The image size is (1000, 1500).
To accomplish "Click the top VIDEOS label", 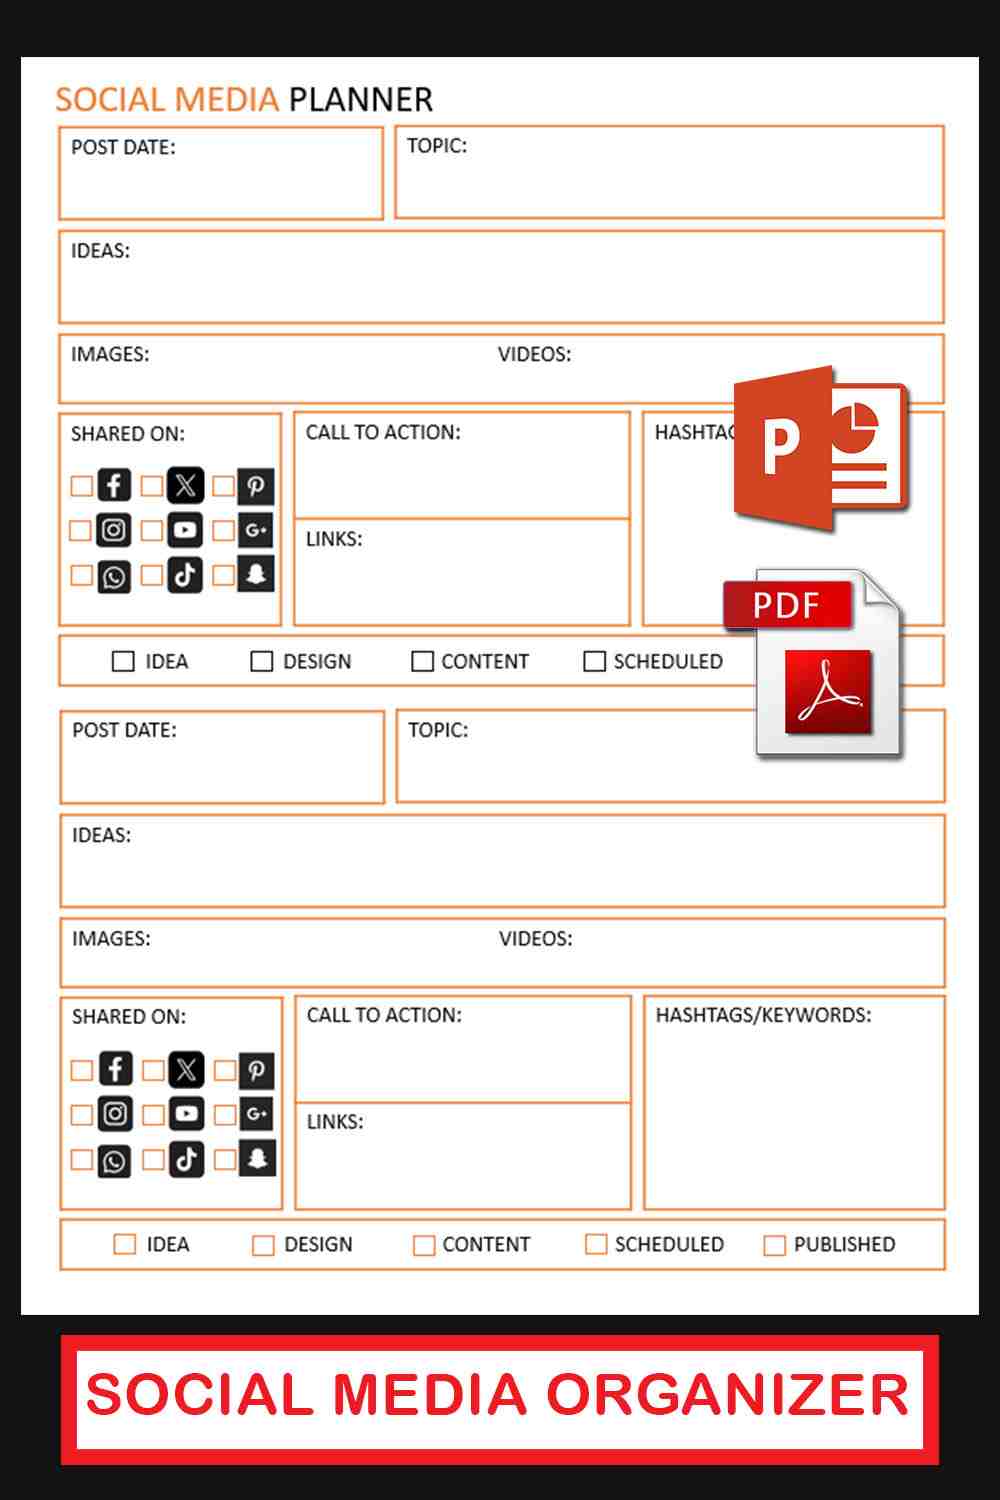I will [535, 354].
